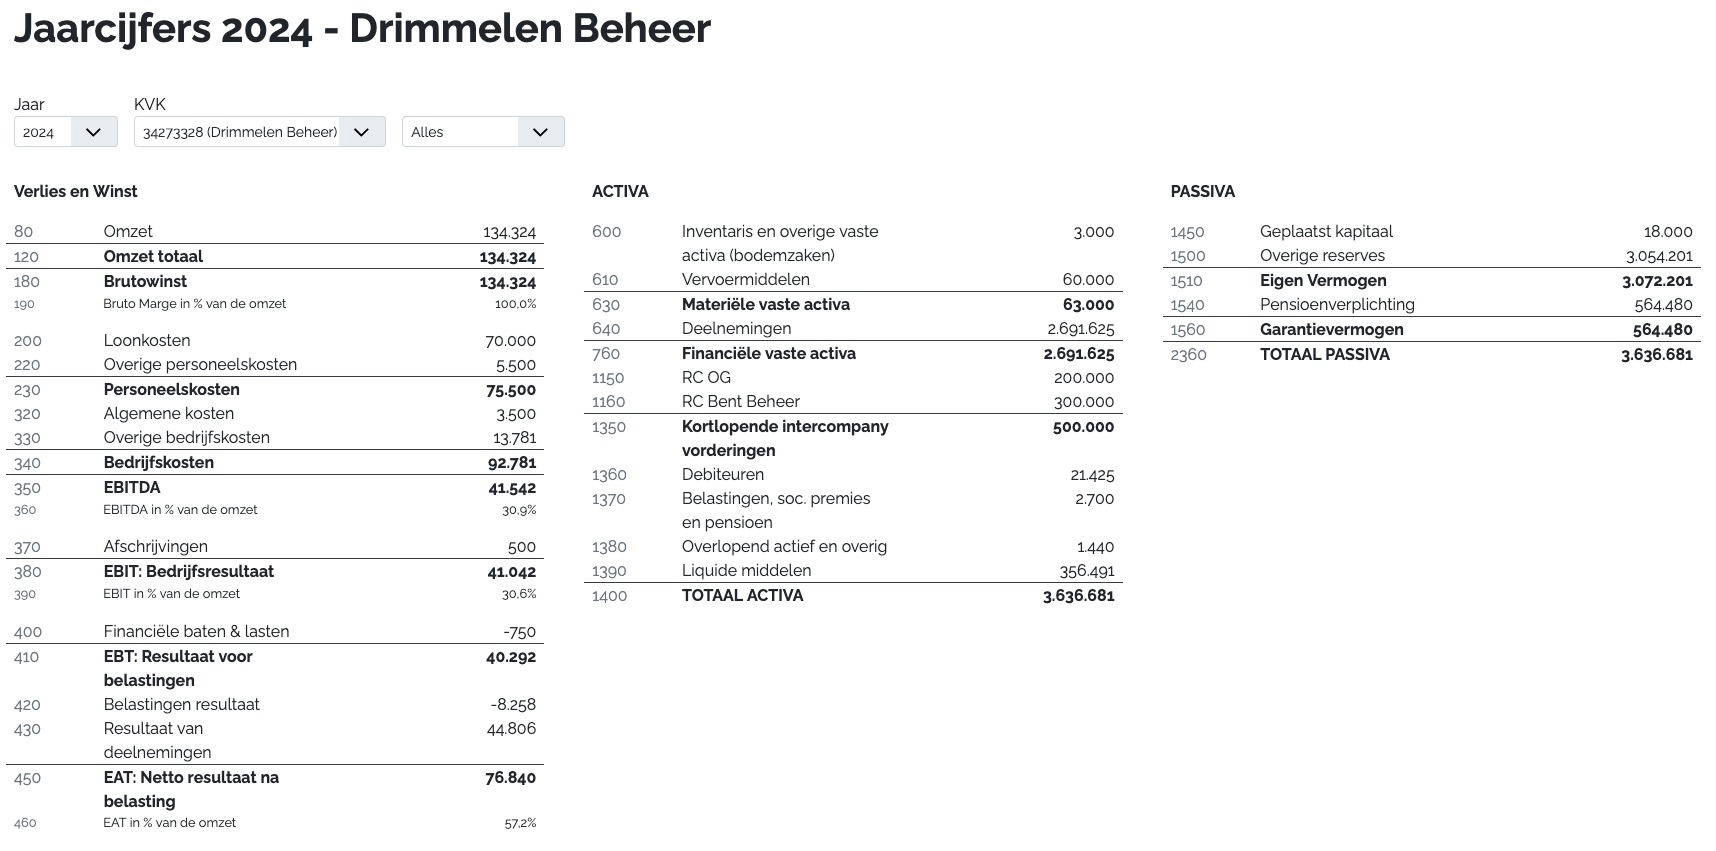The height and width of the screenshot is (851, 1716).
Task: Click the EBITDA row label
Action: click(x=132, y=487)
